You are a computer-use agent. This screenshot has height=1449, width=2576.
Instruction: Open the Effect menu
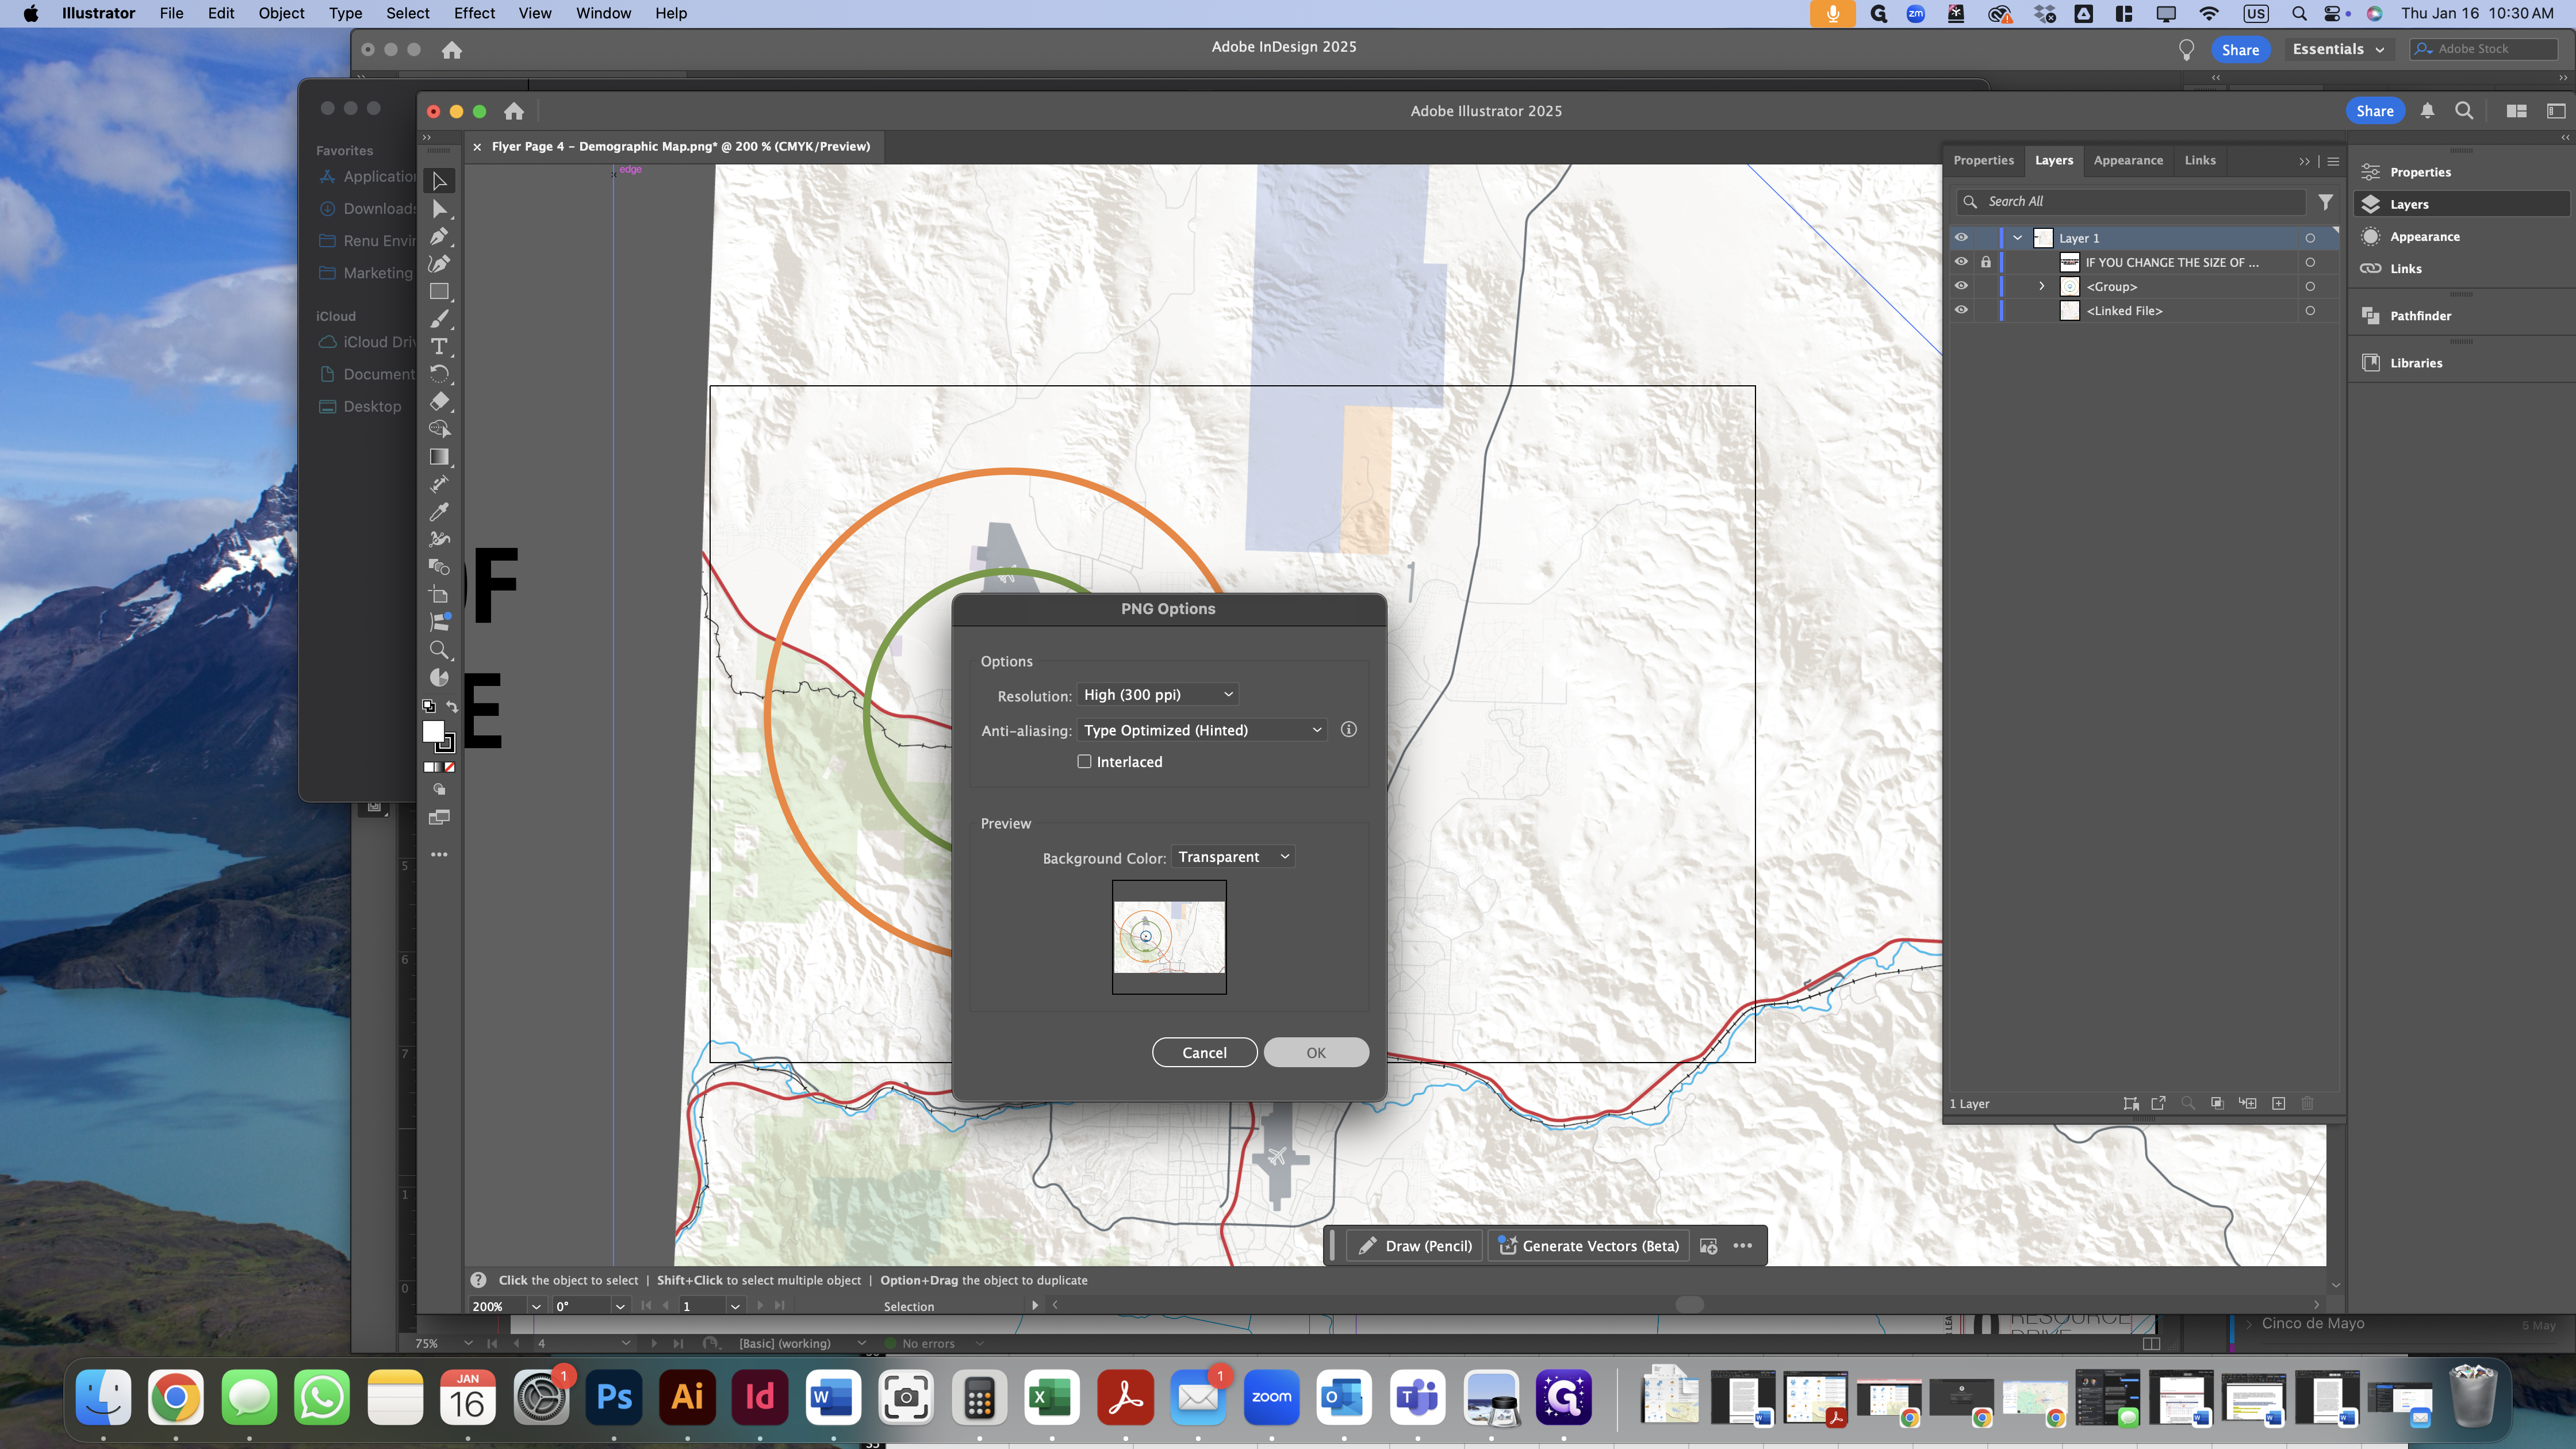click(x=474, y=13)
